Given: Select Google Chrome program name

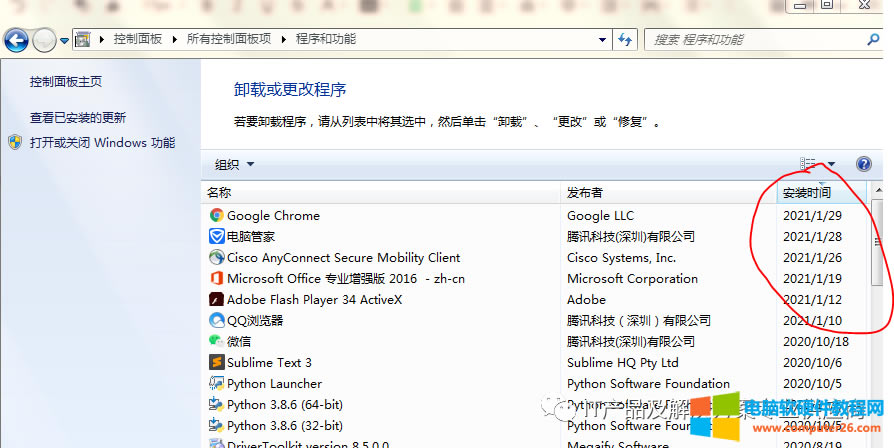Looking at the screenshot, I should (273, 215).
